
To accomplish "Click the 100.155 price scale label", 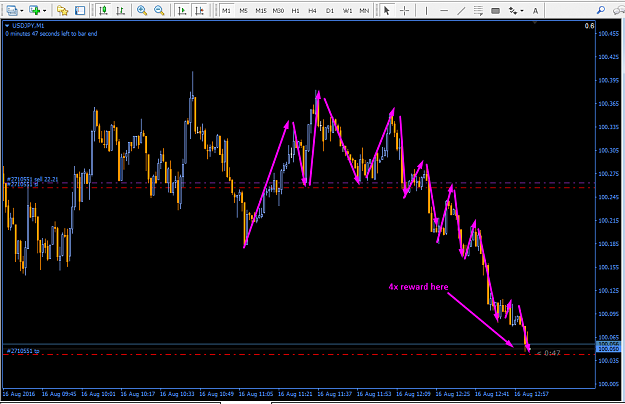I will pos(609,267).
